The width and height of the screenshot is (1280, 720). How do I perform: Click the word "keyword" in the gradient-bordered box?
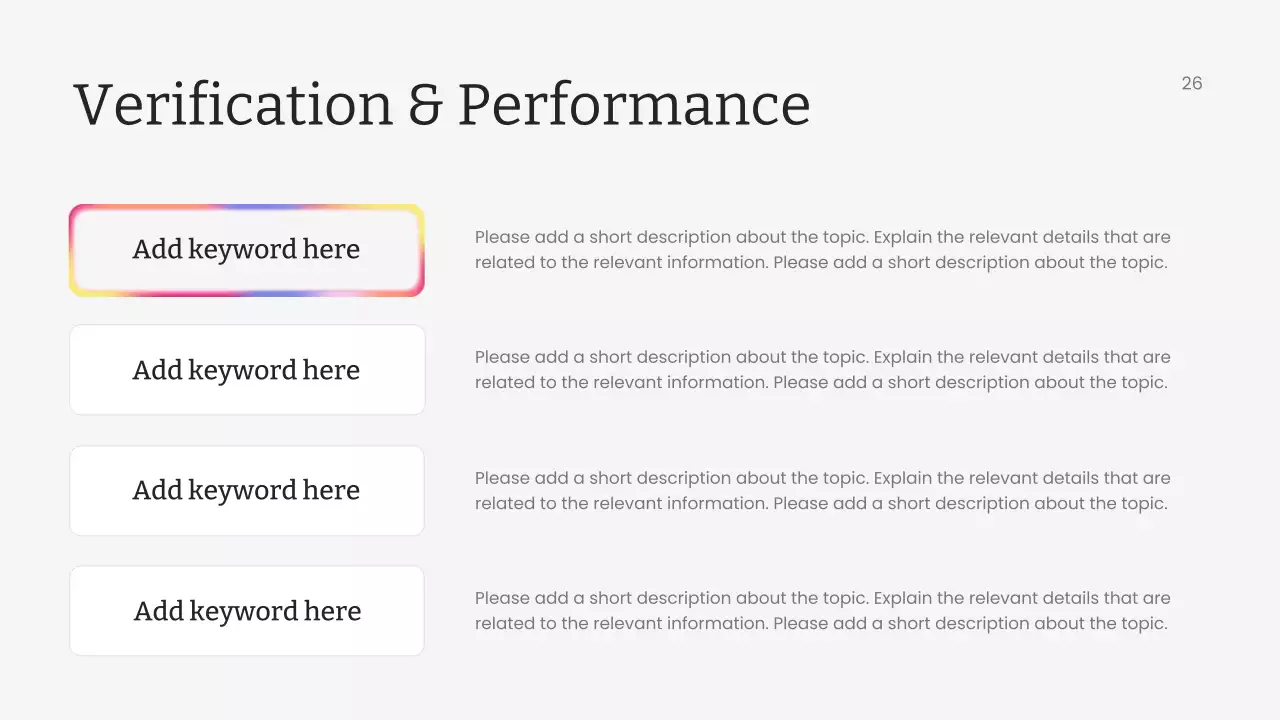point(242,249)
